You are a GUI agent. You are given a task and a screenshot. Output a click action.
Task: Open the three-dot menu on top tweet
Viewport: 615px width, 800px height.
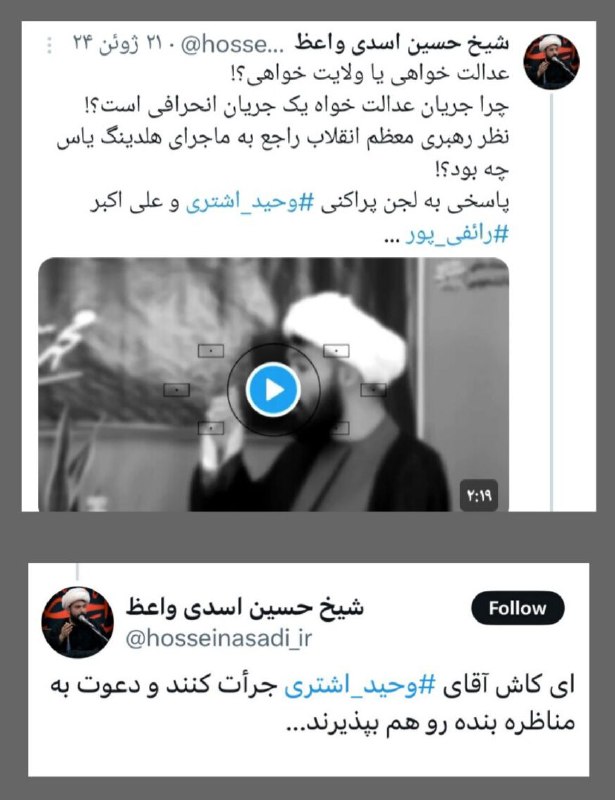[x=50, y=45]
